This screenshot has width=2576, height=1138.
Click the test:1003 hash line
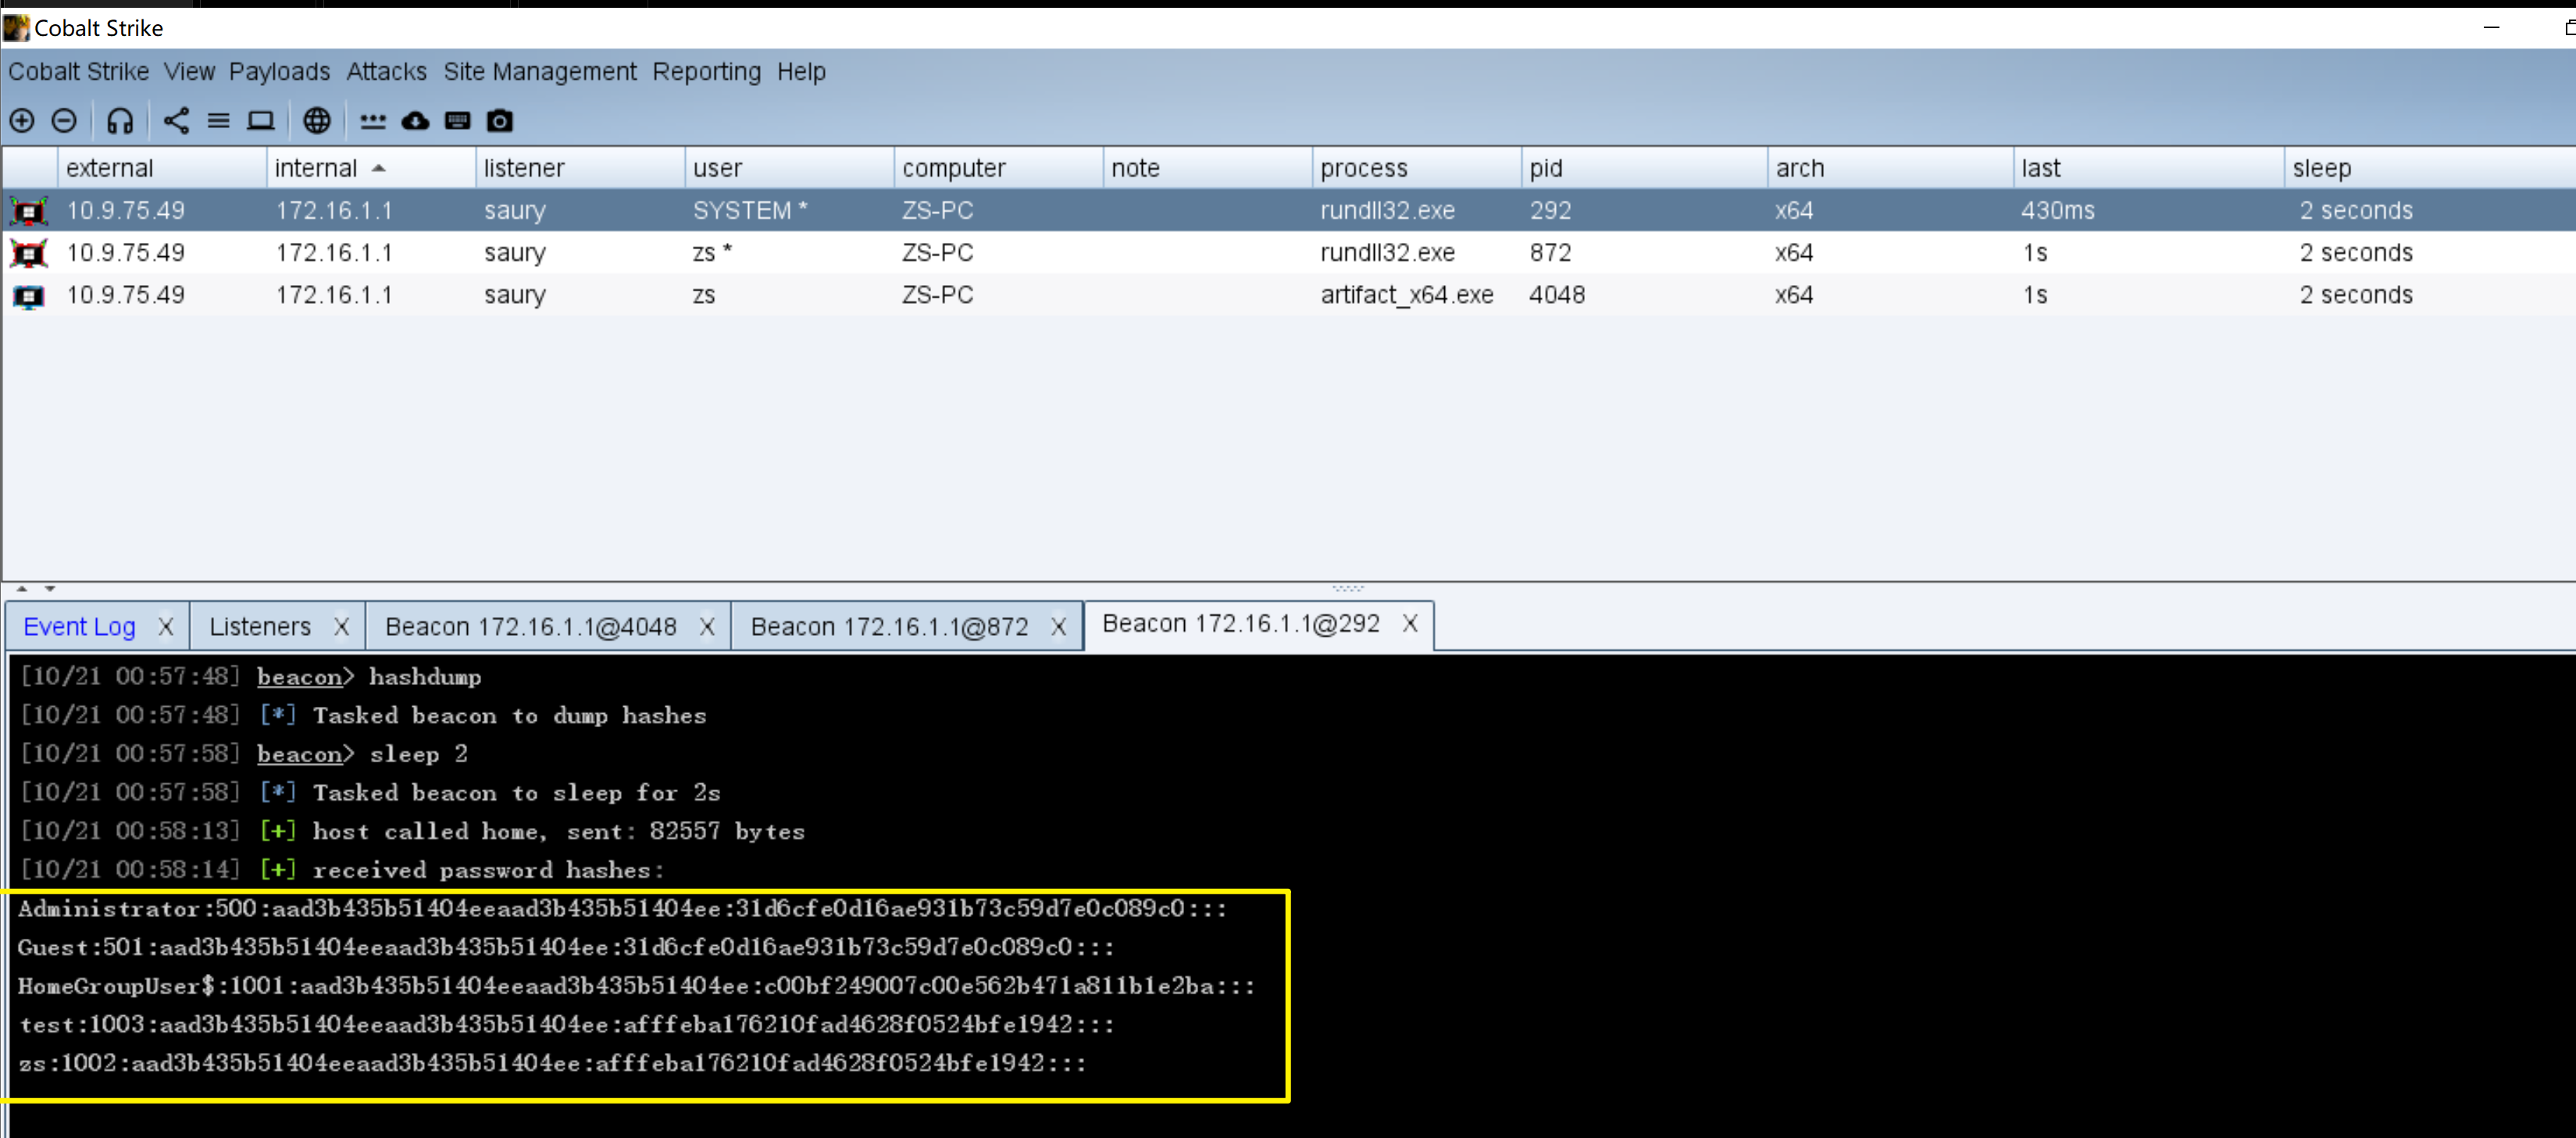(566, 1025)
